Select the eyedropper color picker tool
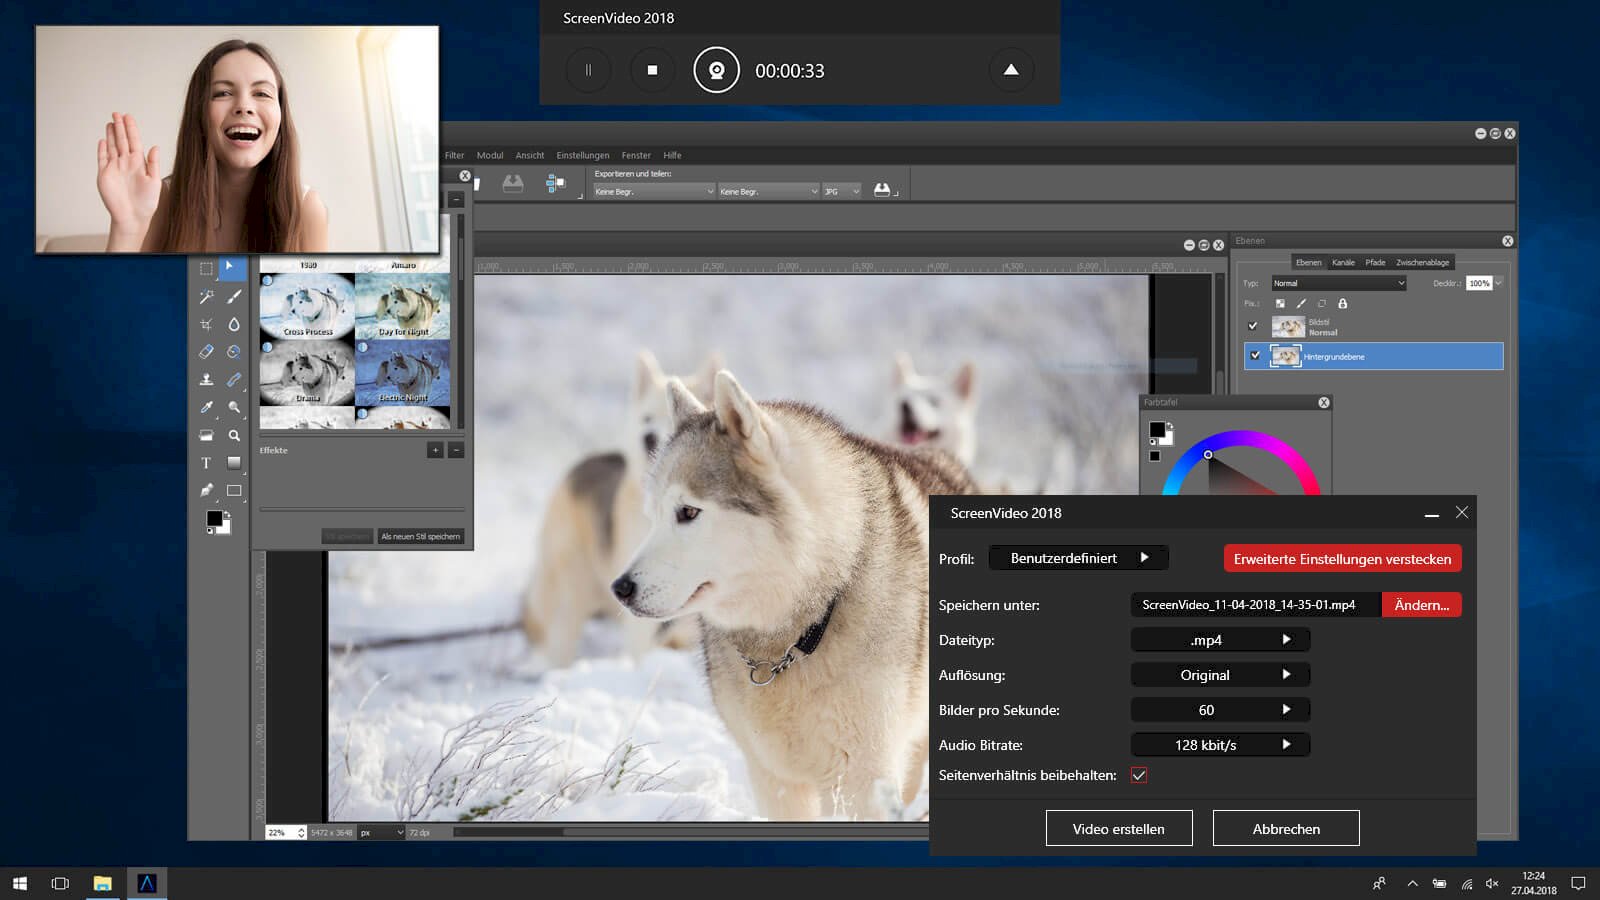Viewport: 1600px width, 900px height. tap(206, 407)
